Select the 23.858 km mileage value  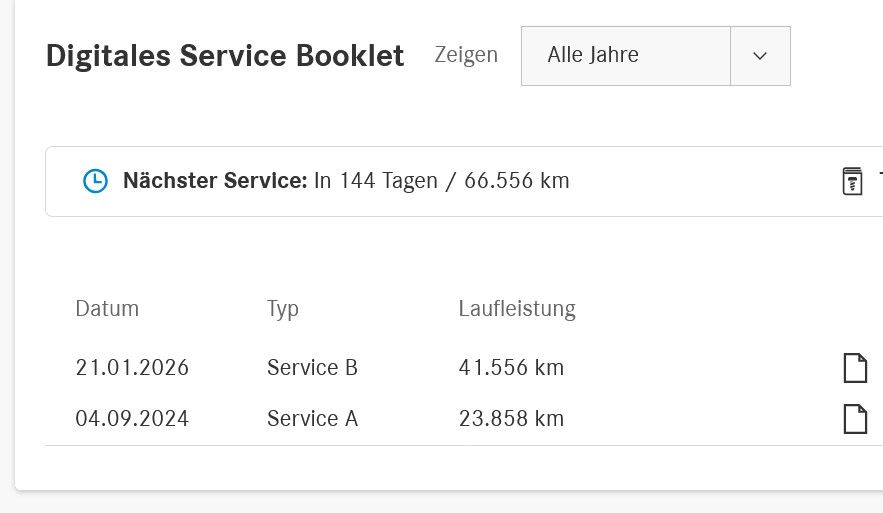pos(511,418)
